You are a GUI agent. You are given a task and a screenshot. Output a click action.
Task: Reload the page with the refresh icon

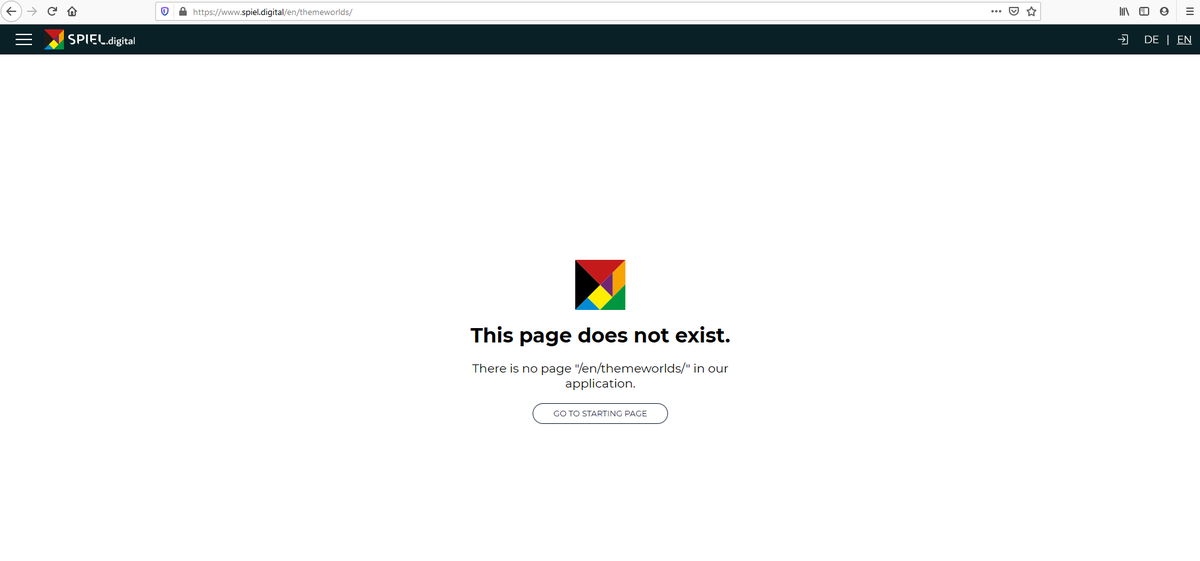[x=52, y=12]
